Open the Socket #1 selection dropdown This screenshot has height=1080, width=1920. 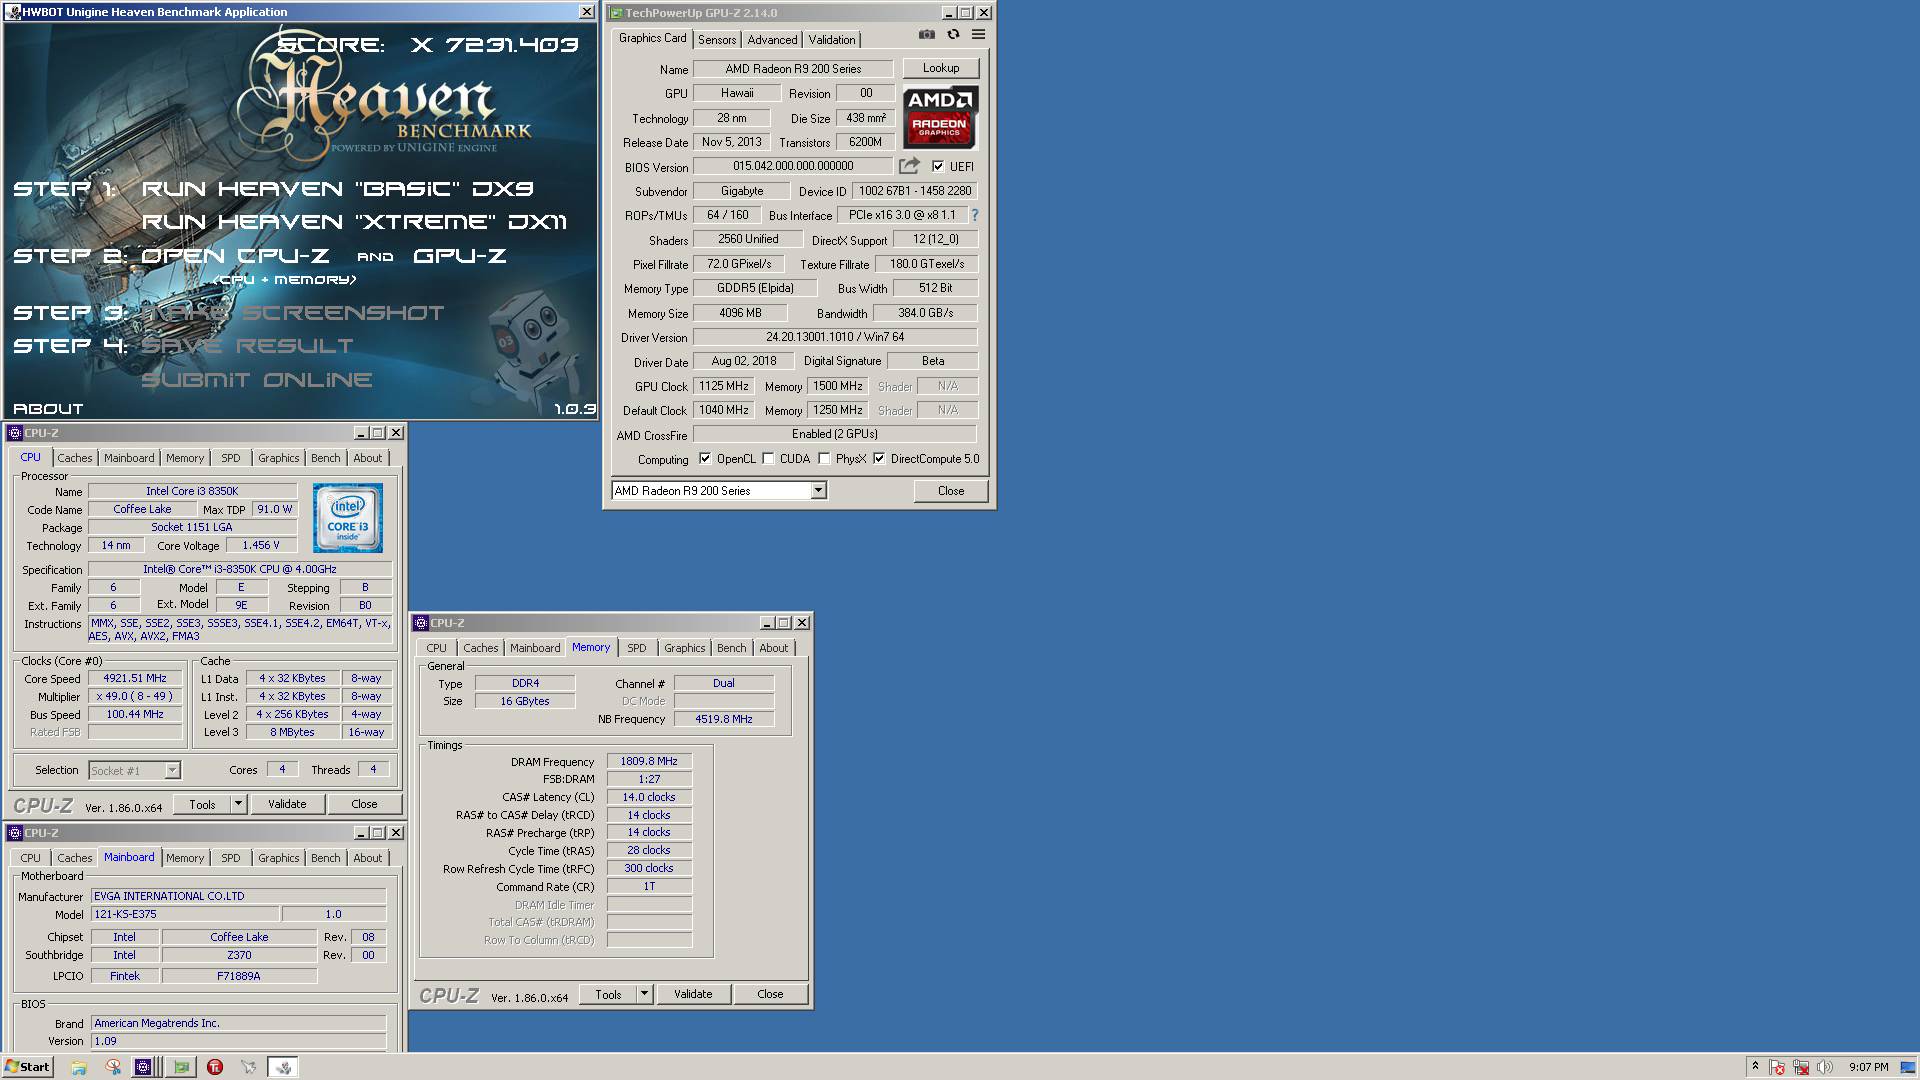[x=134, y=770]
